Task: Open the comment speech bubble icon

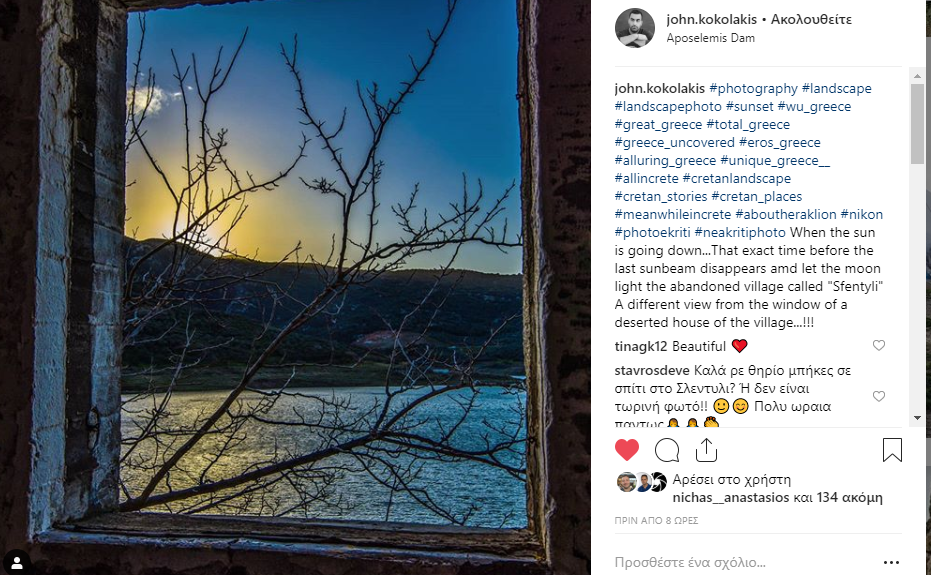Action: pos(667,450)
